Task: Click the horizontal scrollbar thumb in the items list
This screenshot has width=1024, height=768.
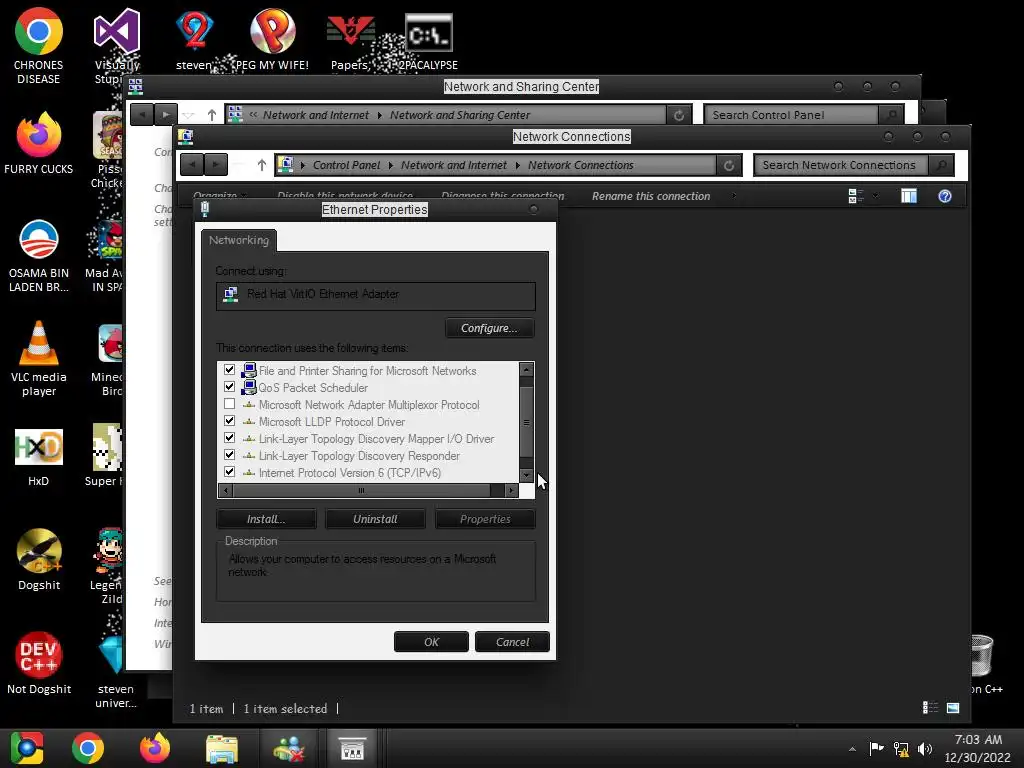Action: [x=361, y=490]
